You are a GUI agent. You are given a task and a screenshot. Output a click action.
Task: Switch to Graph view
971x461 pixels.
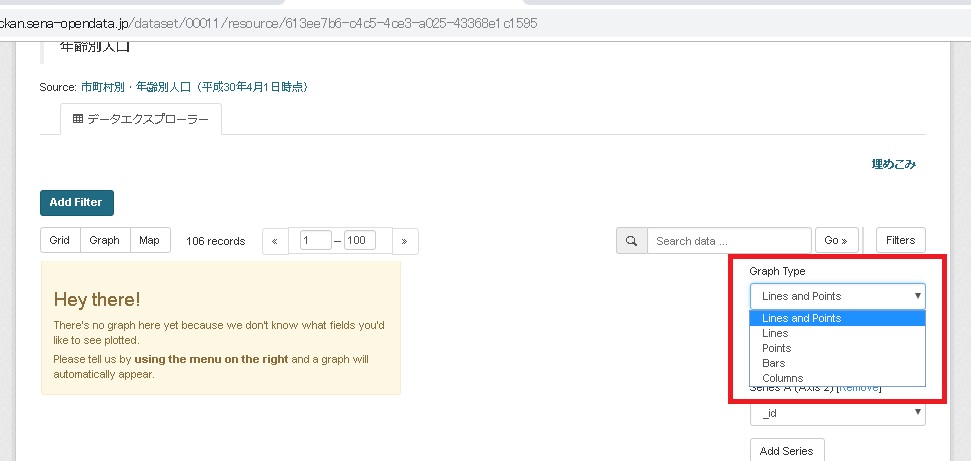(104, 240)
